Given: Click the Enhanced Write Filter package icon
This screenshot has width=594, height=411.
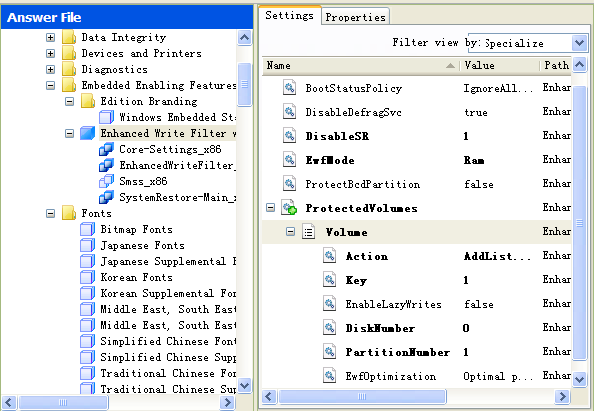Looking at the screenshot, I should (88, 133).
